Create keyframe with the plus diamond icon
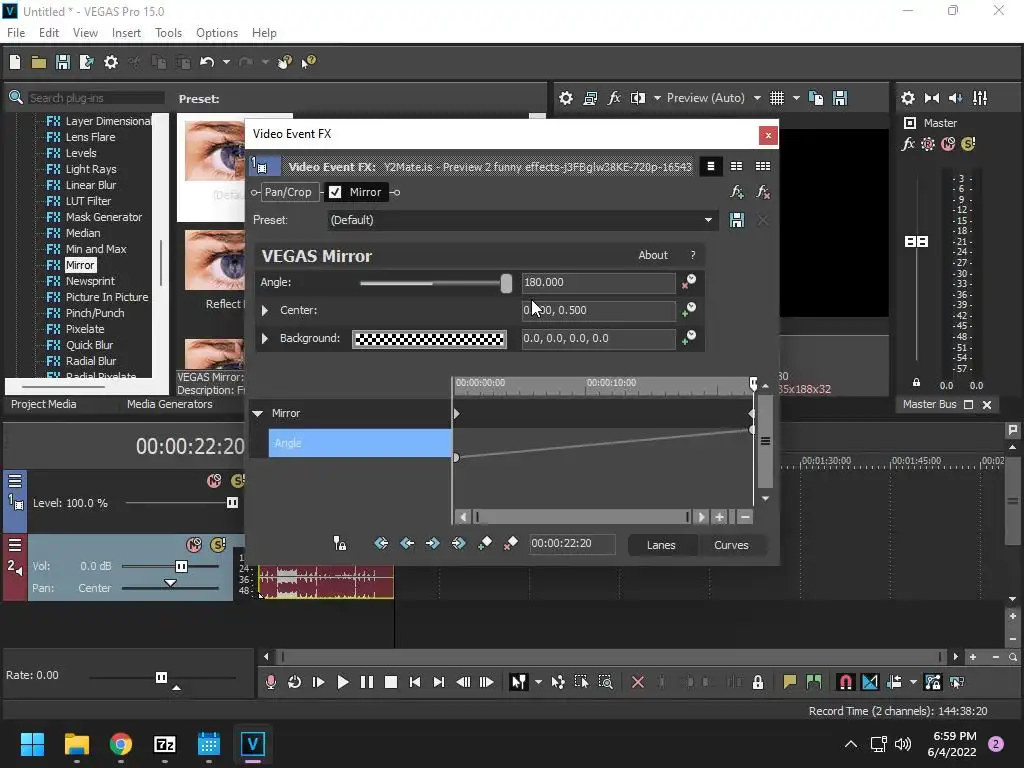Screen dimensions: 1024x768 485,543
